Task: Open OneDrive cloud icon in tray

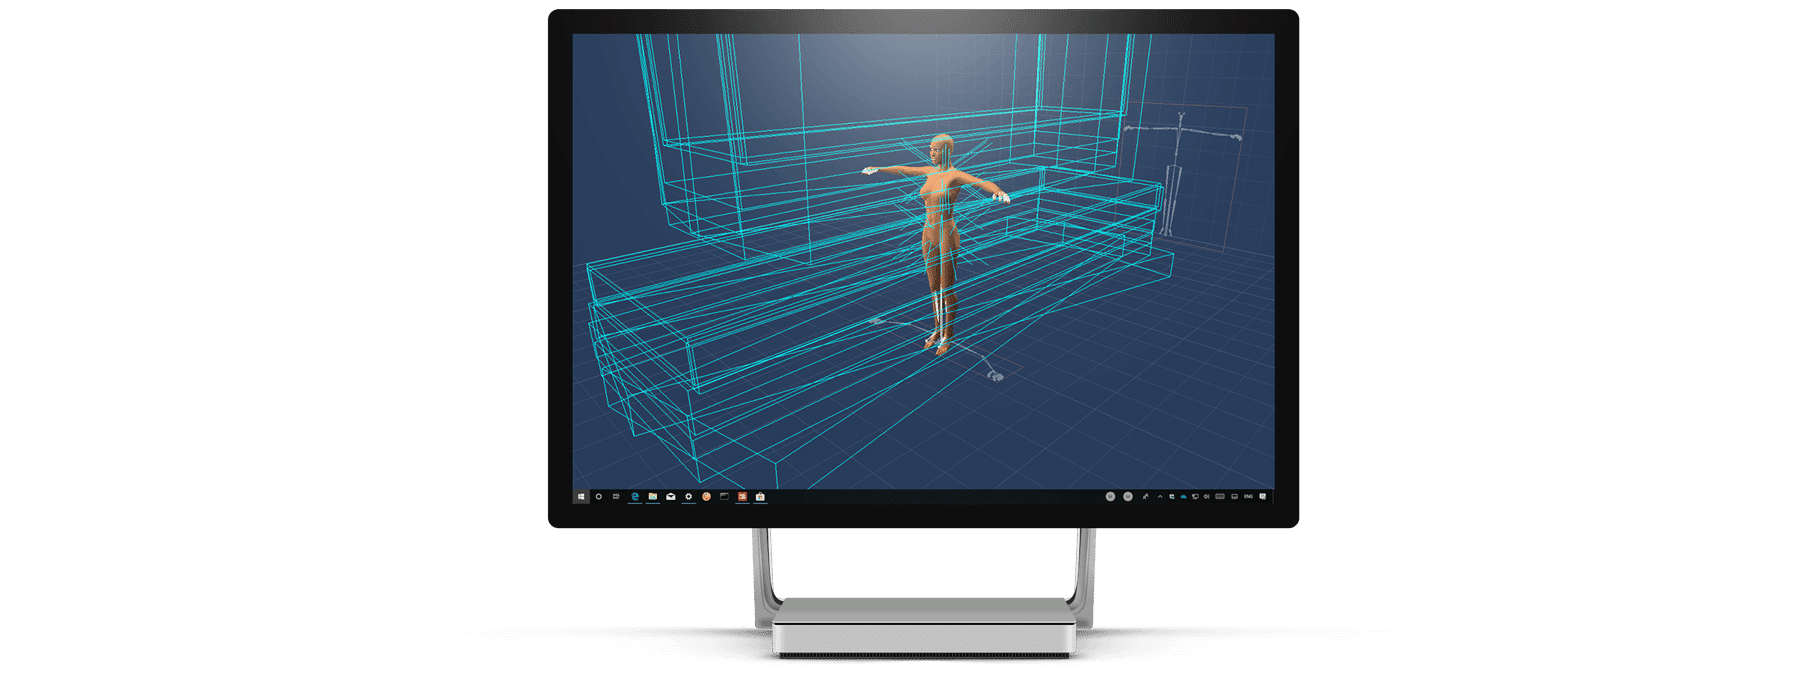Action: point(1184,497)
